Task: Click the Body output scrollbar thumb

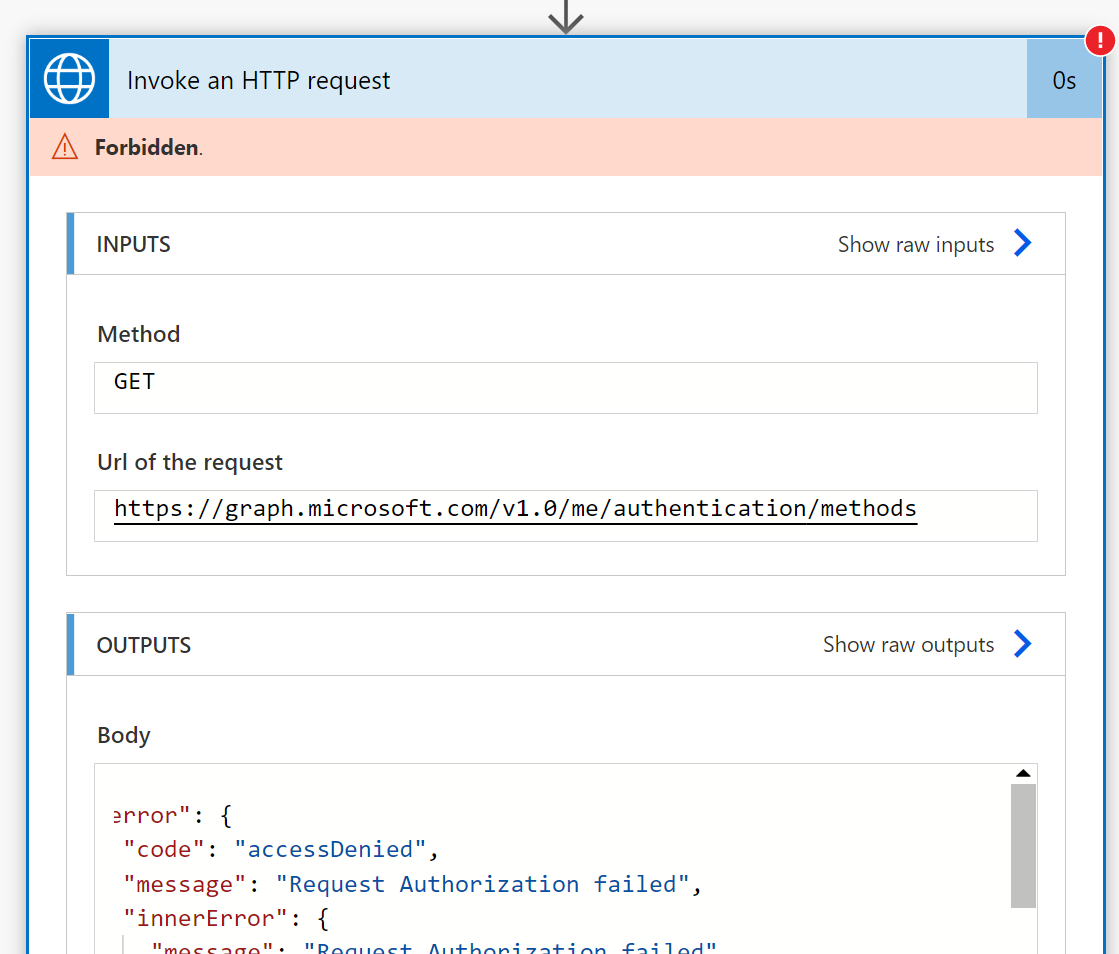Action: [x=1023, y=846]
